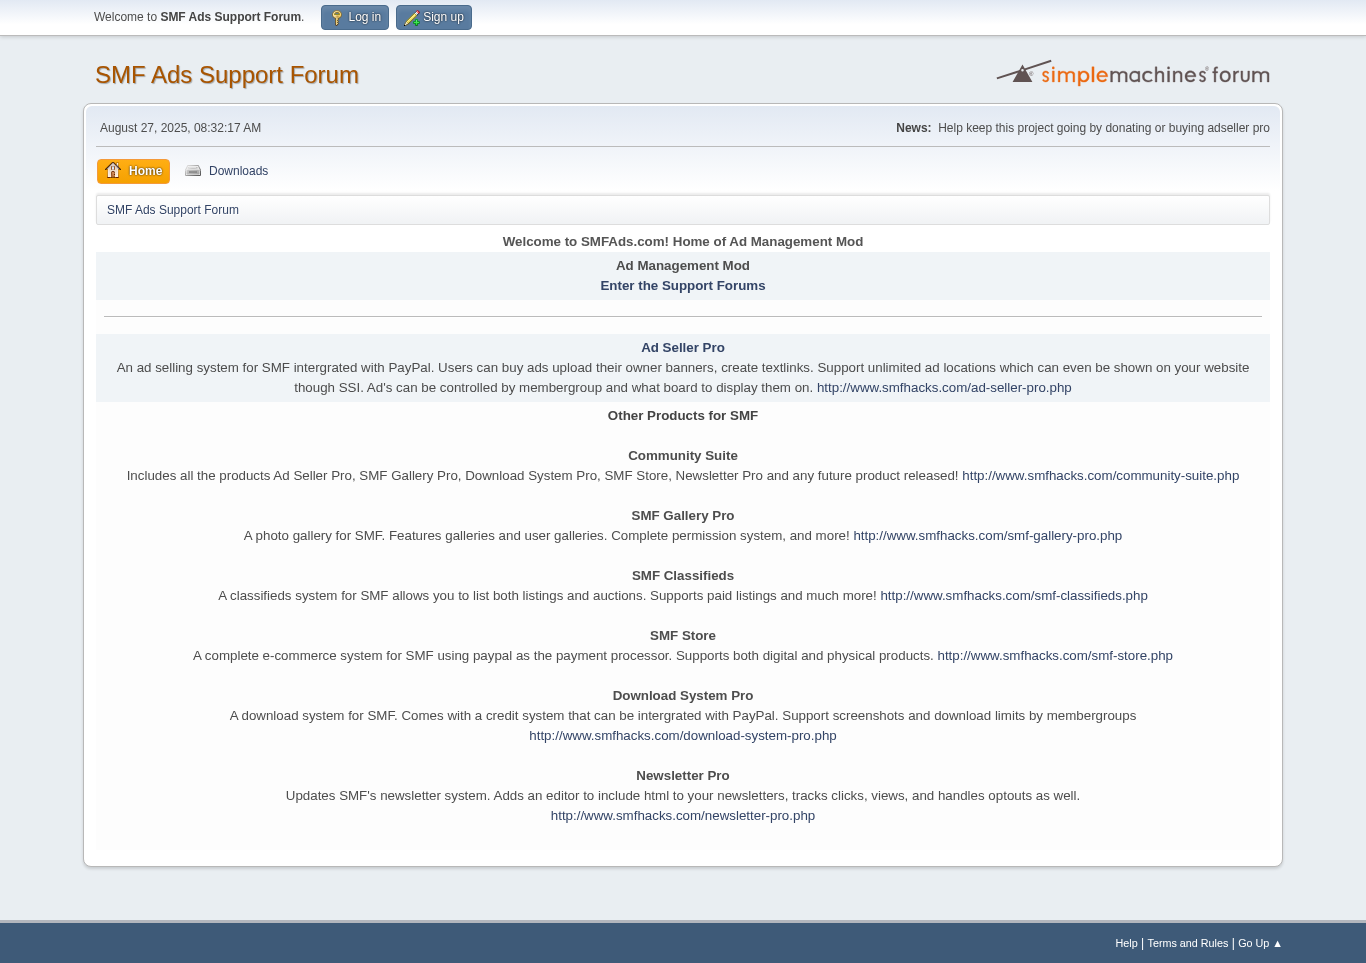1366x963 pixels.
Task: Click the drive icon beside Downloads
Action: click(x=193, y=171)
